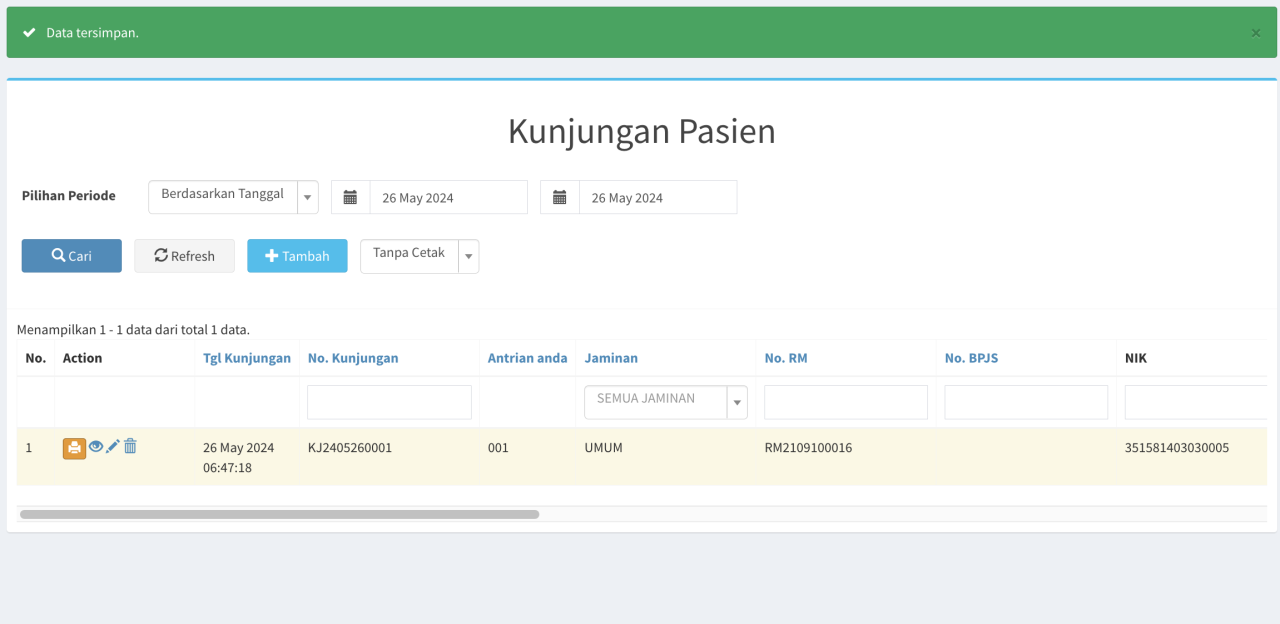Click the No. Kunjungan filter input

point(389,402)
